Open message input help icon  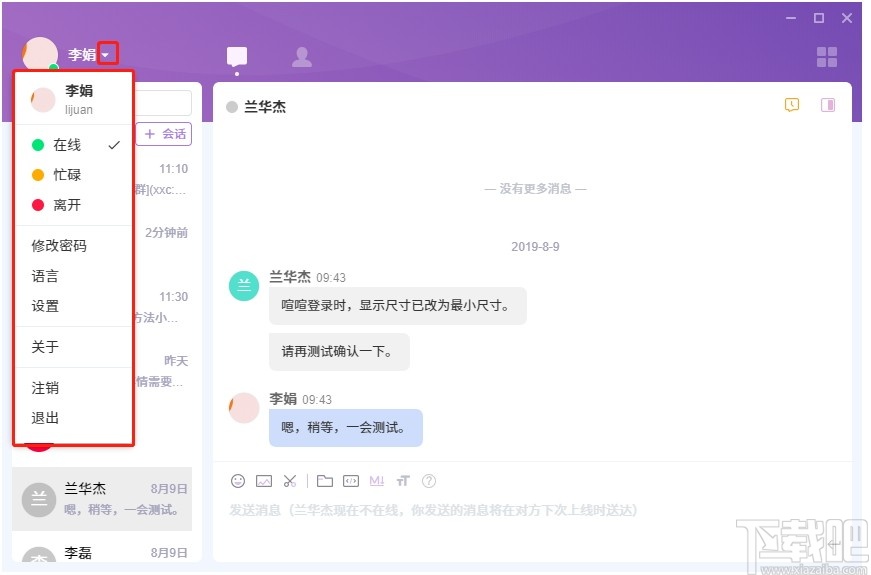[429, 481]
